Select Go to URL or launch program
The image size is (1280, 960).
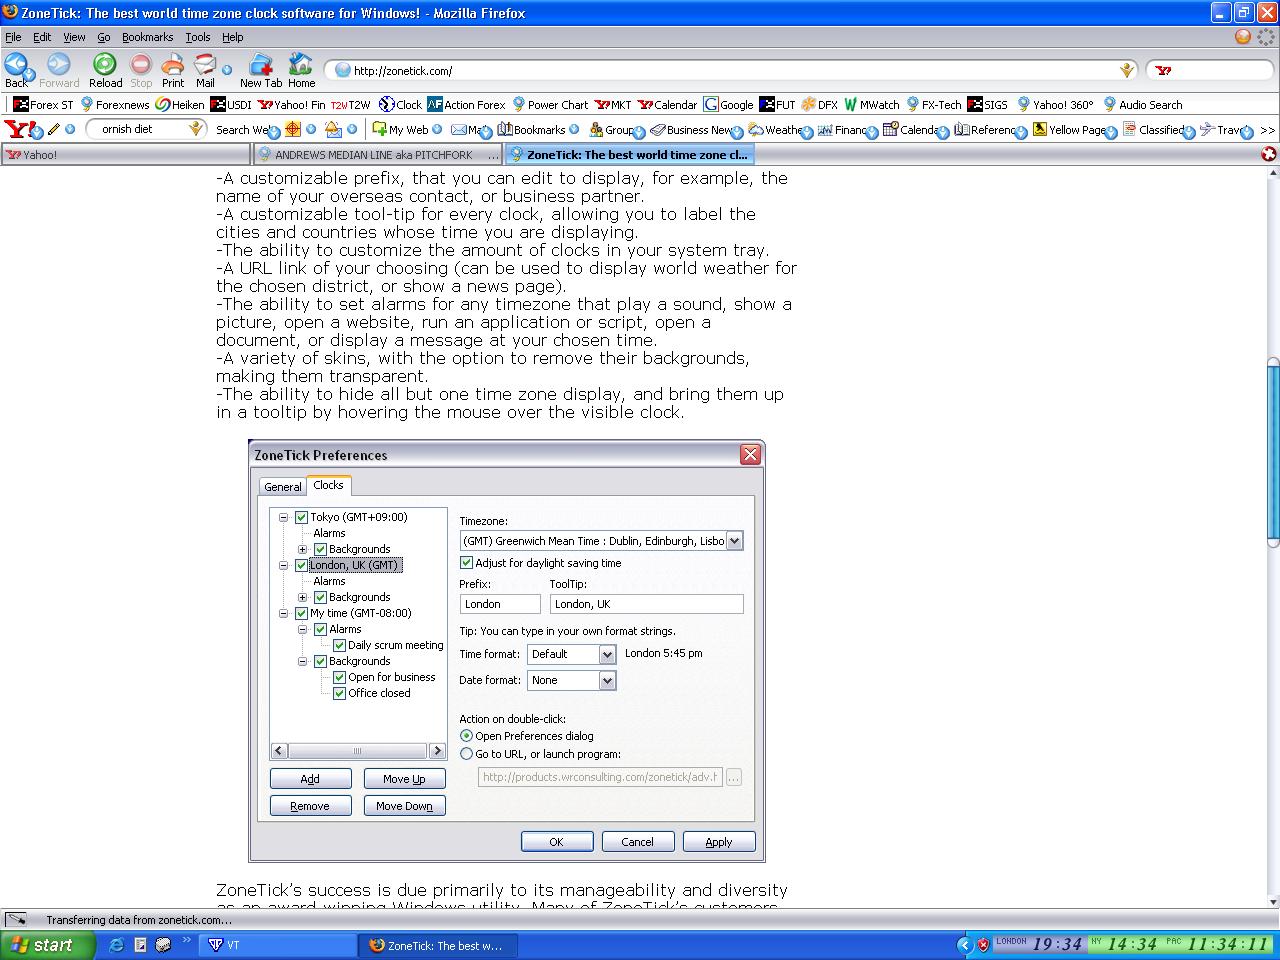pos(466,754)
